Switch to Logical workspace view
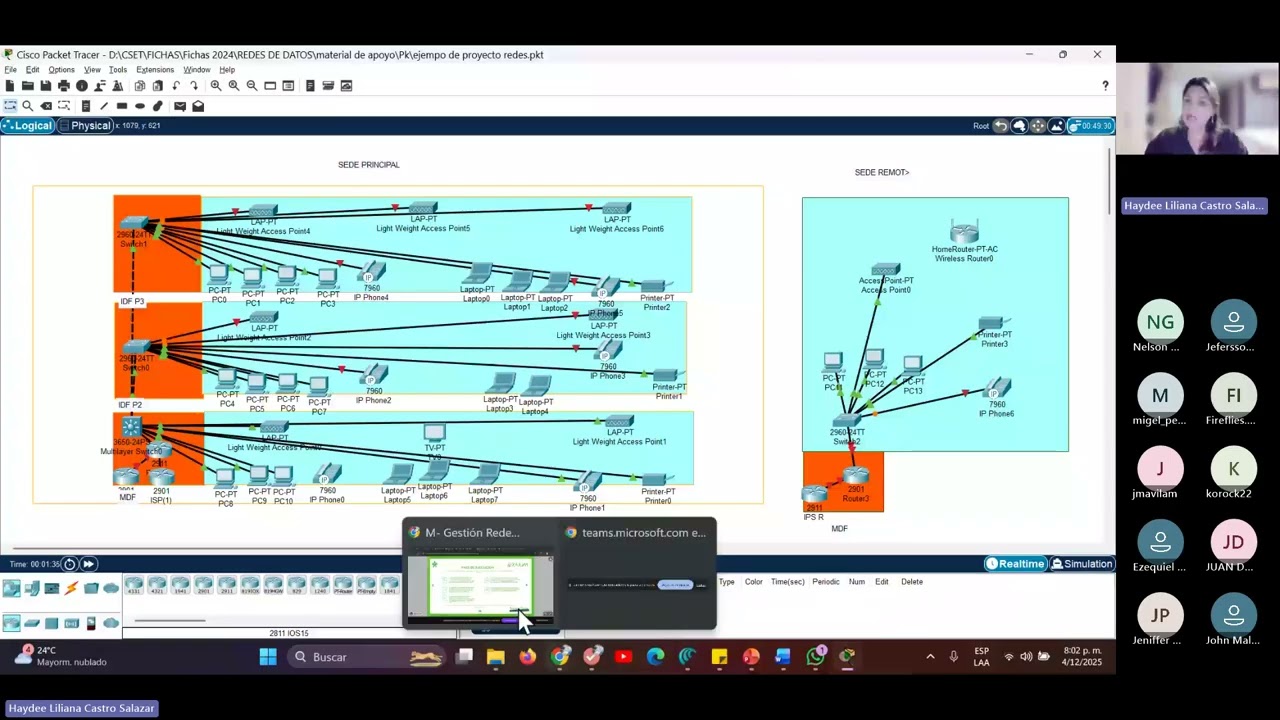This screenshot has width=1280, height=720. 27,126
